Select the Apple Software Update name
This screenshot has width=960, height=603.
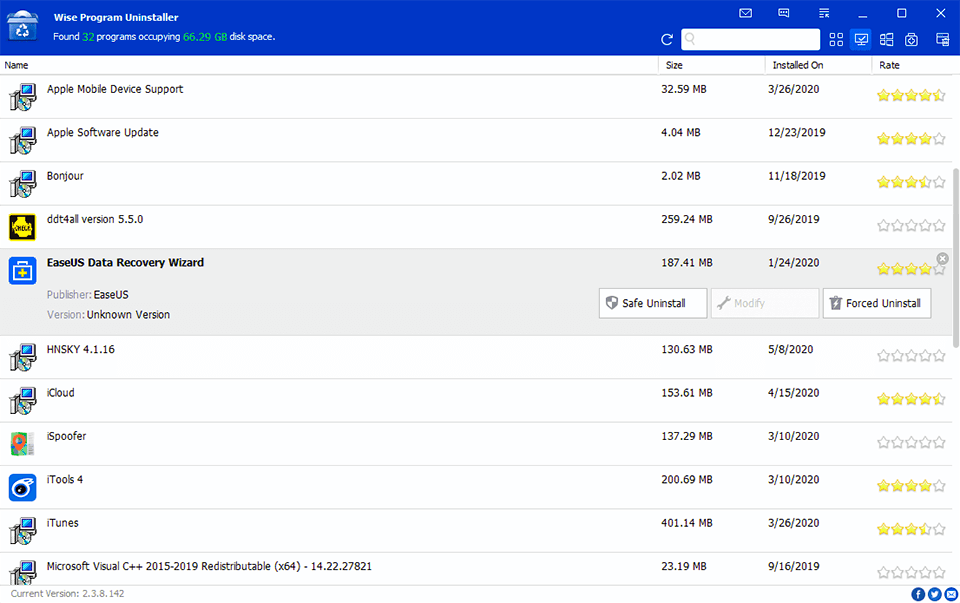tap(103, 133)
